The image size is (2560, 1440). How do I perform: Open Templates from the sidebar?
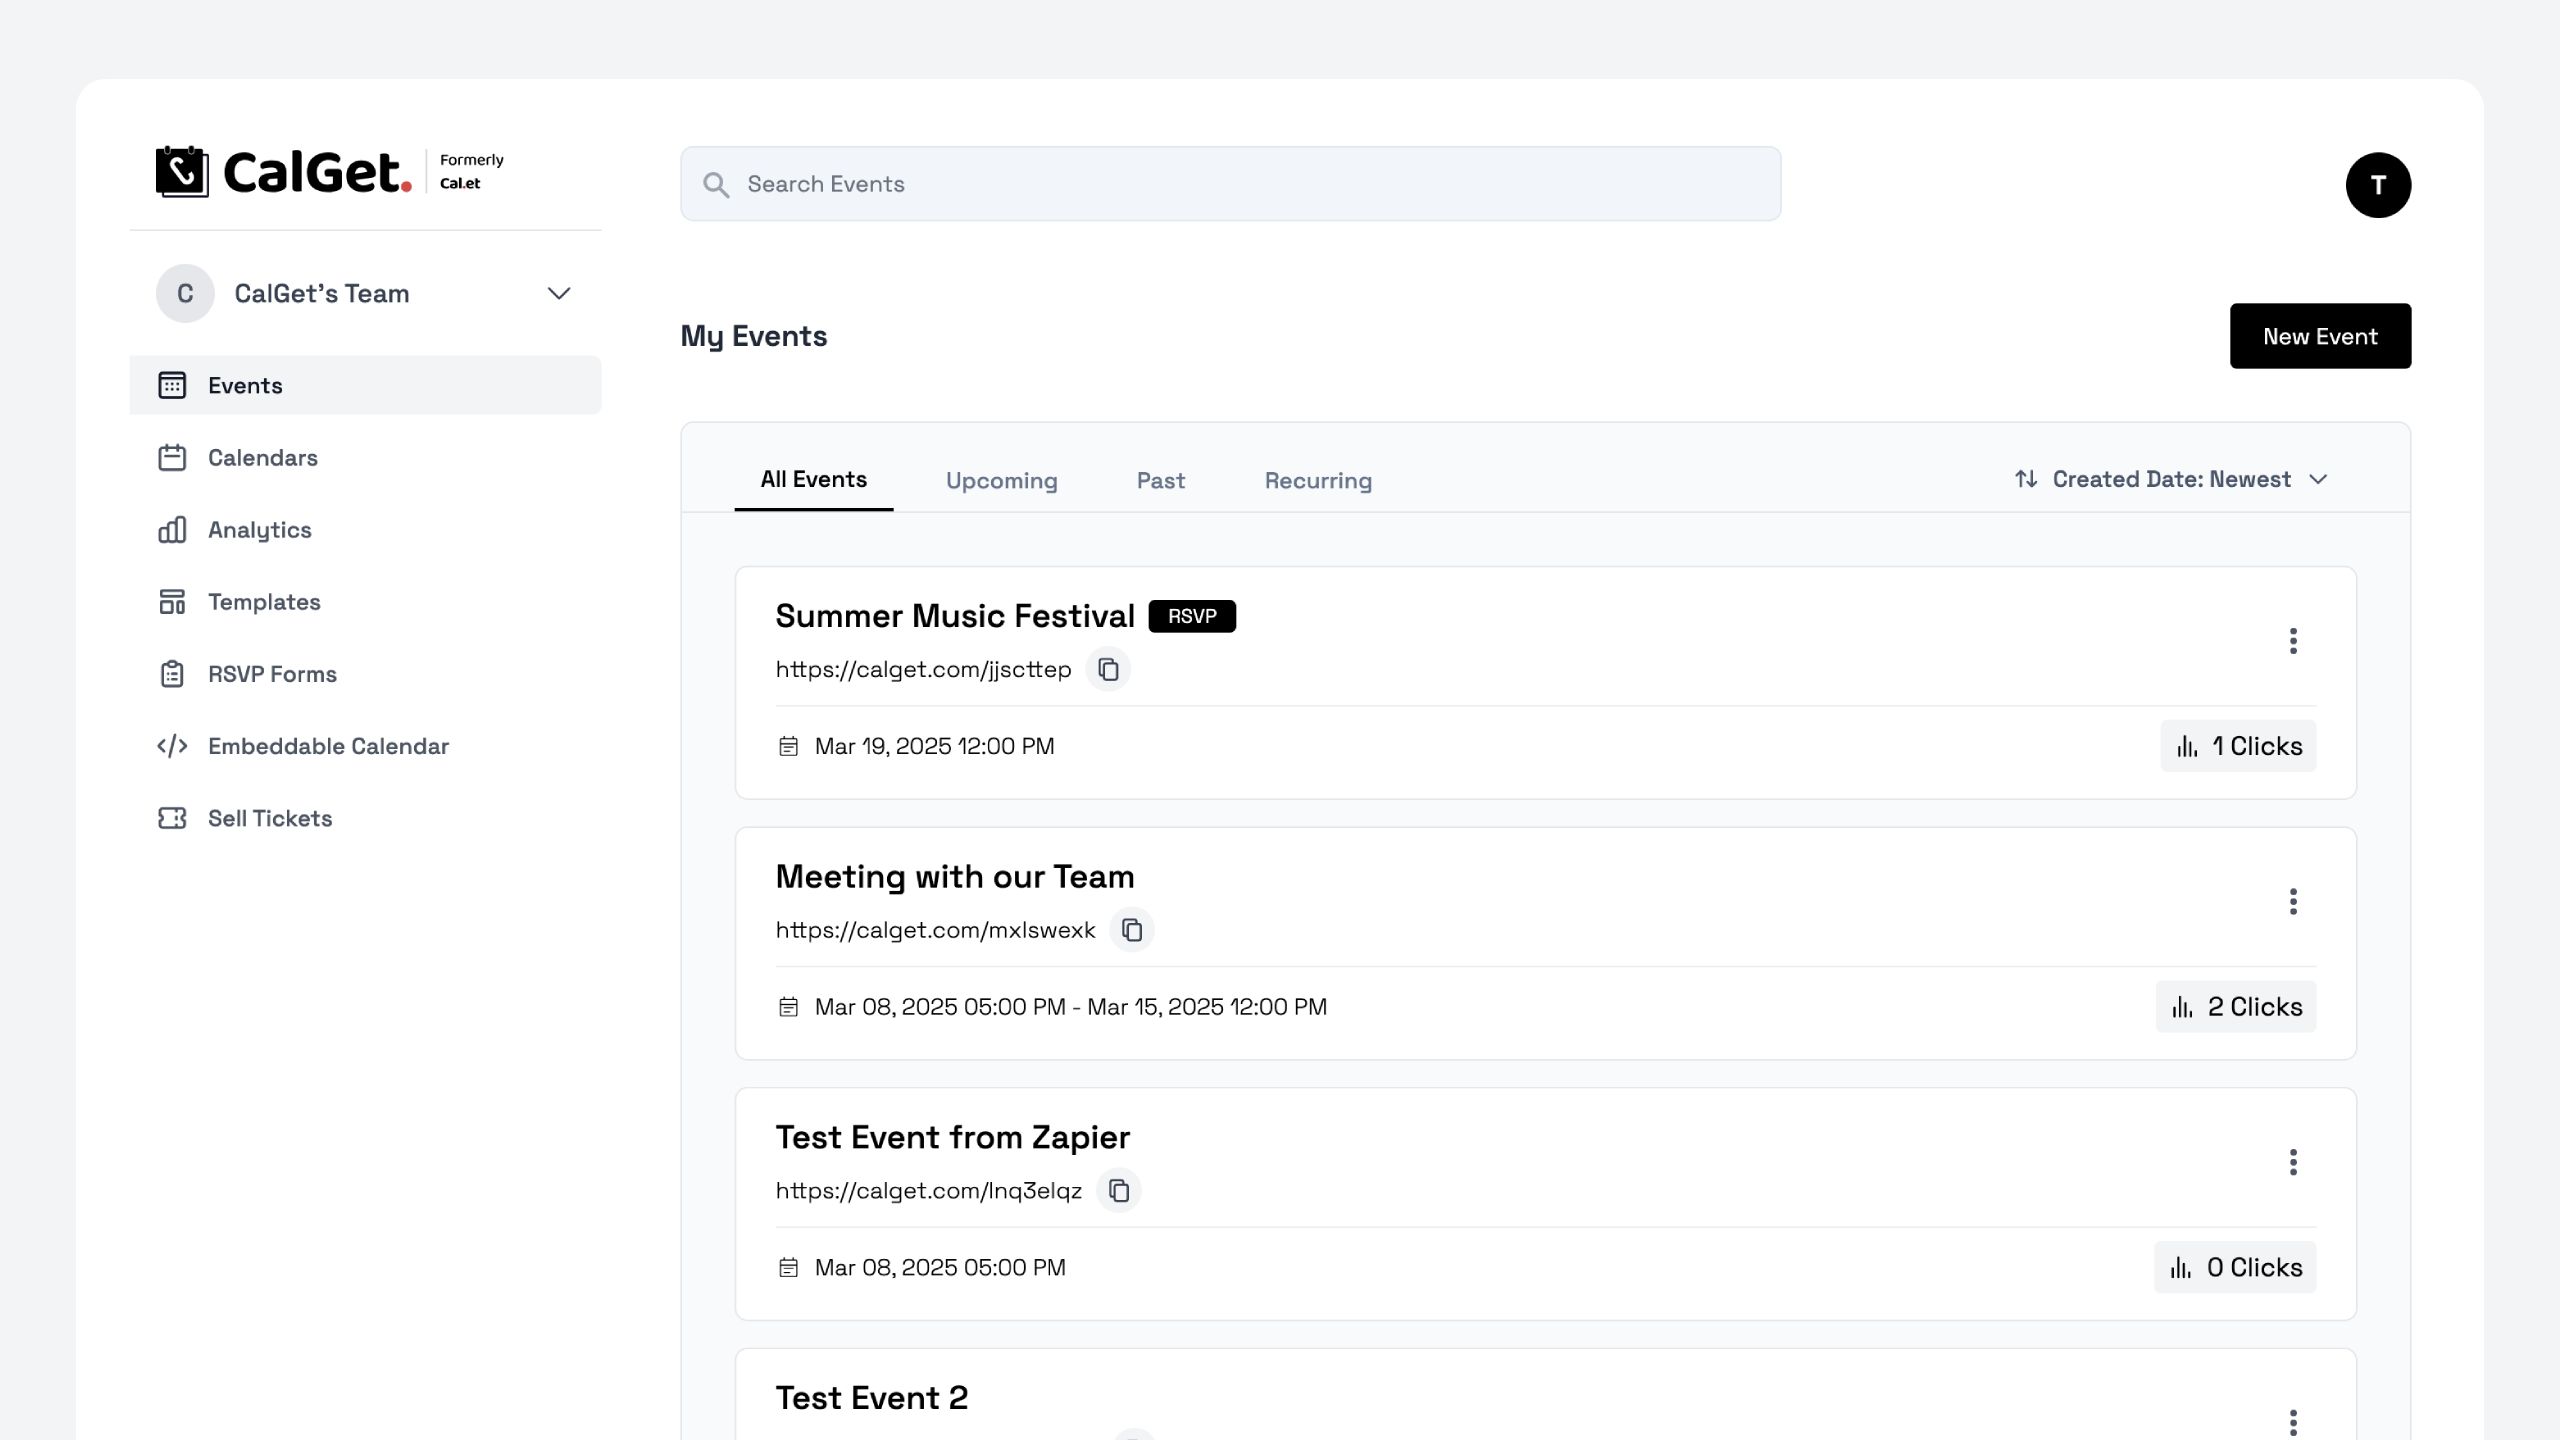pos(263,601)
